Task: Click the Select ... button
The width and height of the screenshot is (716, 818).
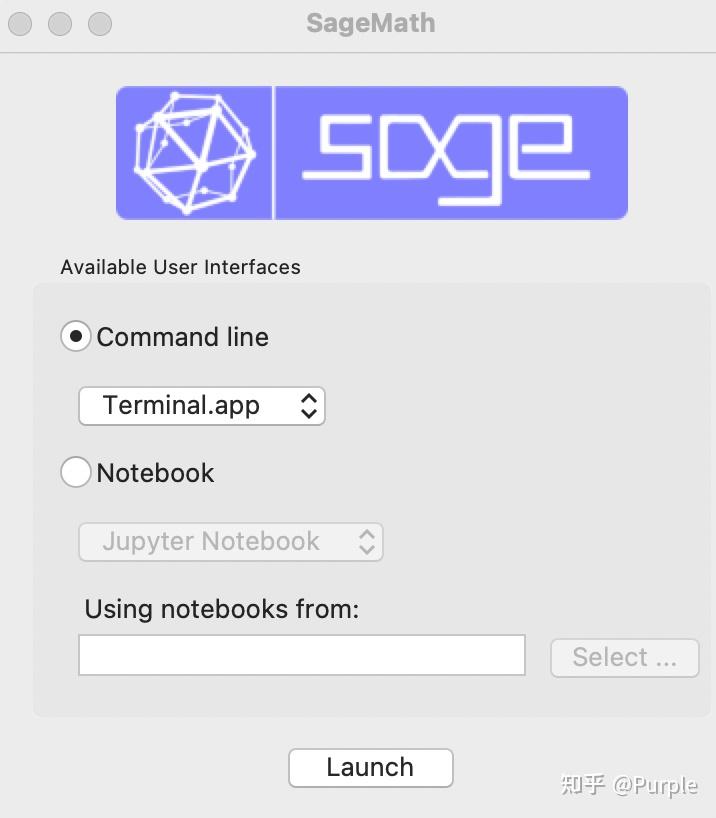Action: [x=624, y=657]
